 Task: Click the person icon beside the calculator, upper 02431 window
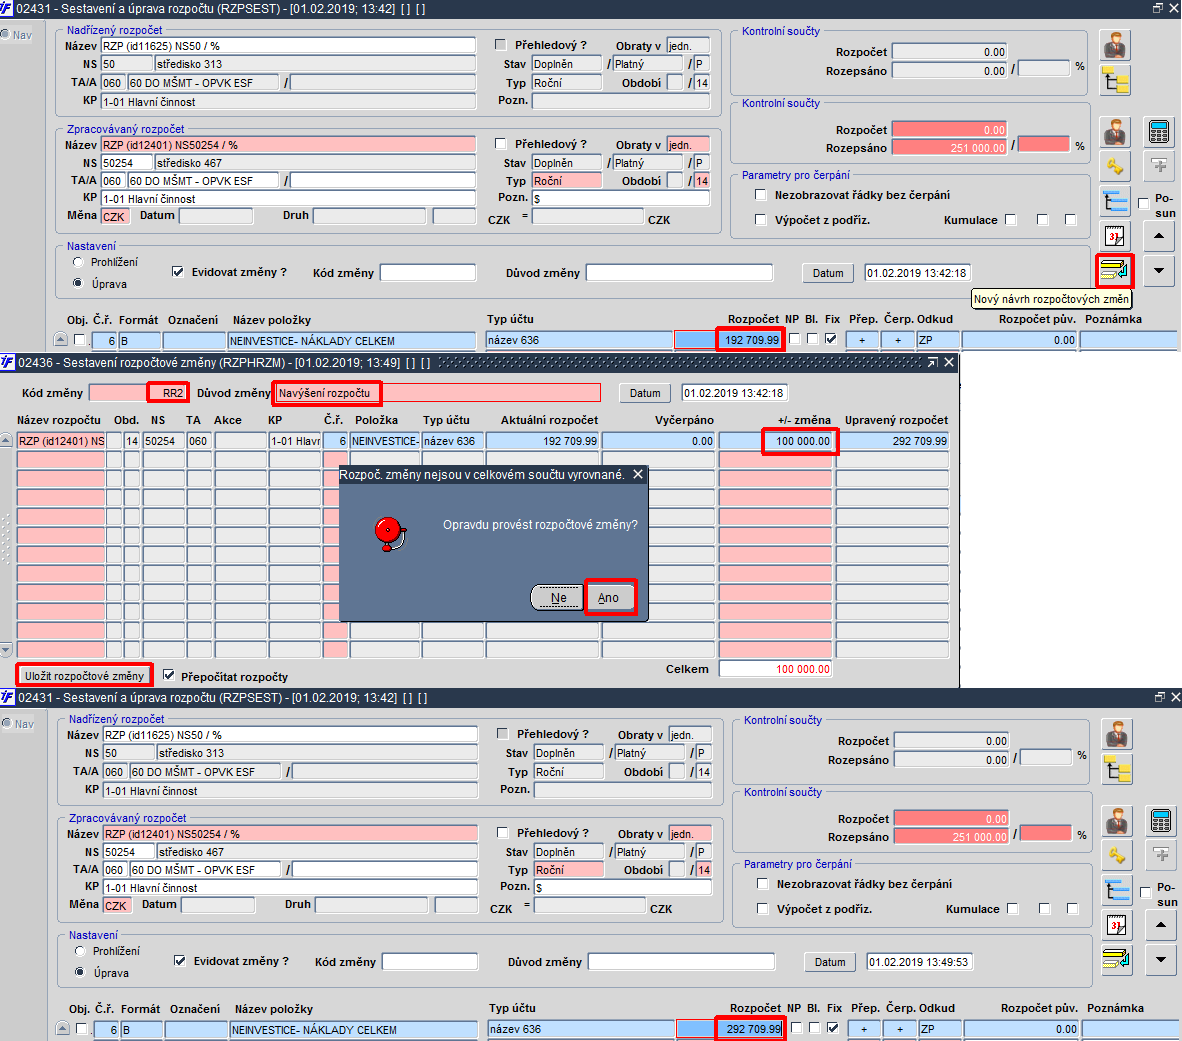click(1114, 132)
